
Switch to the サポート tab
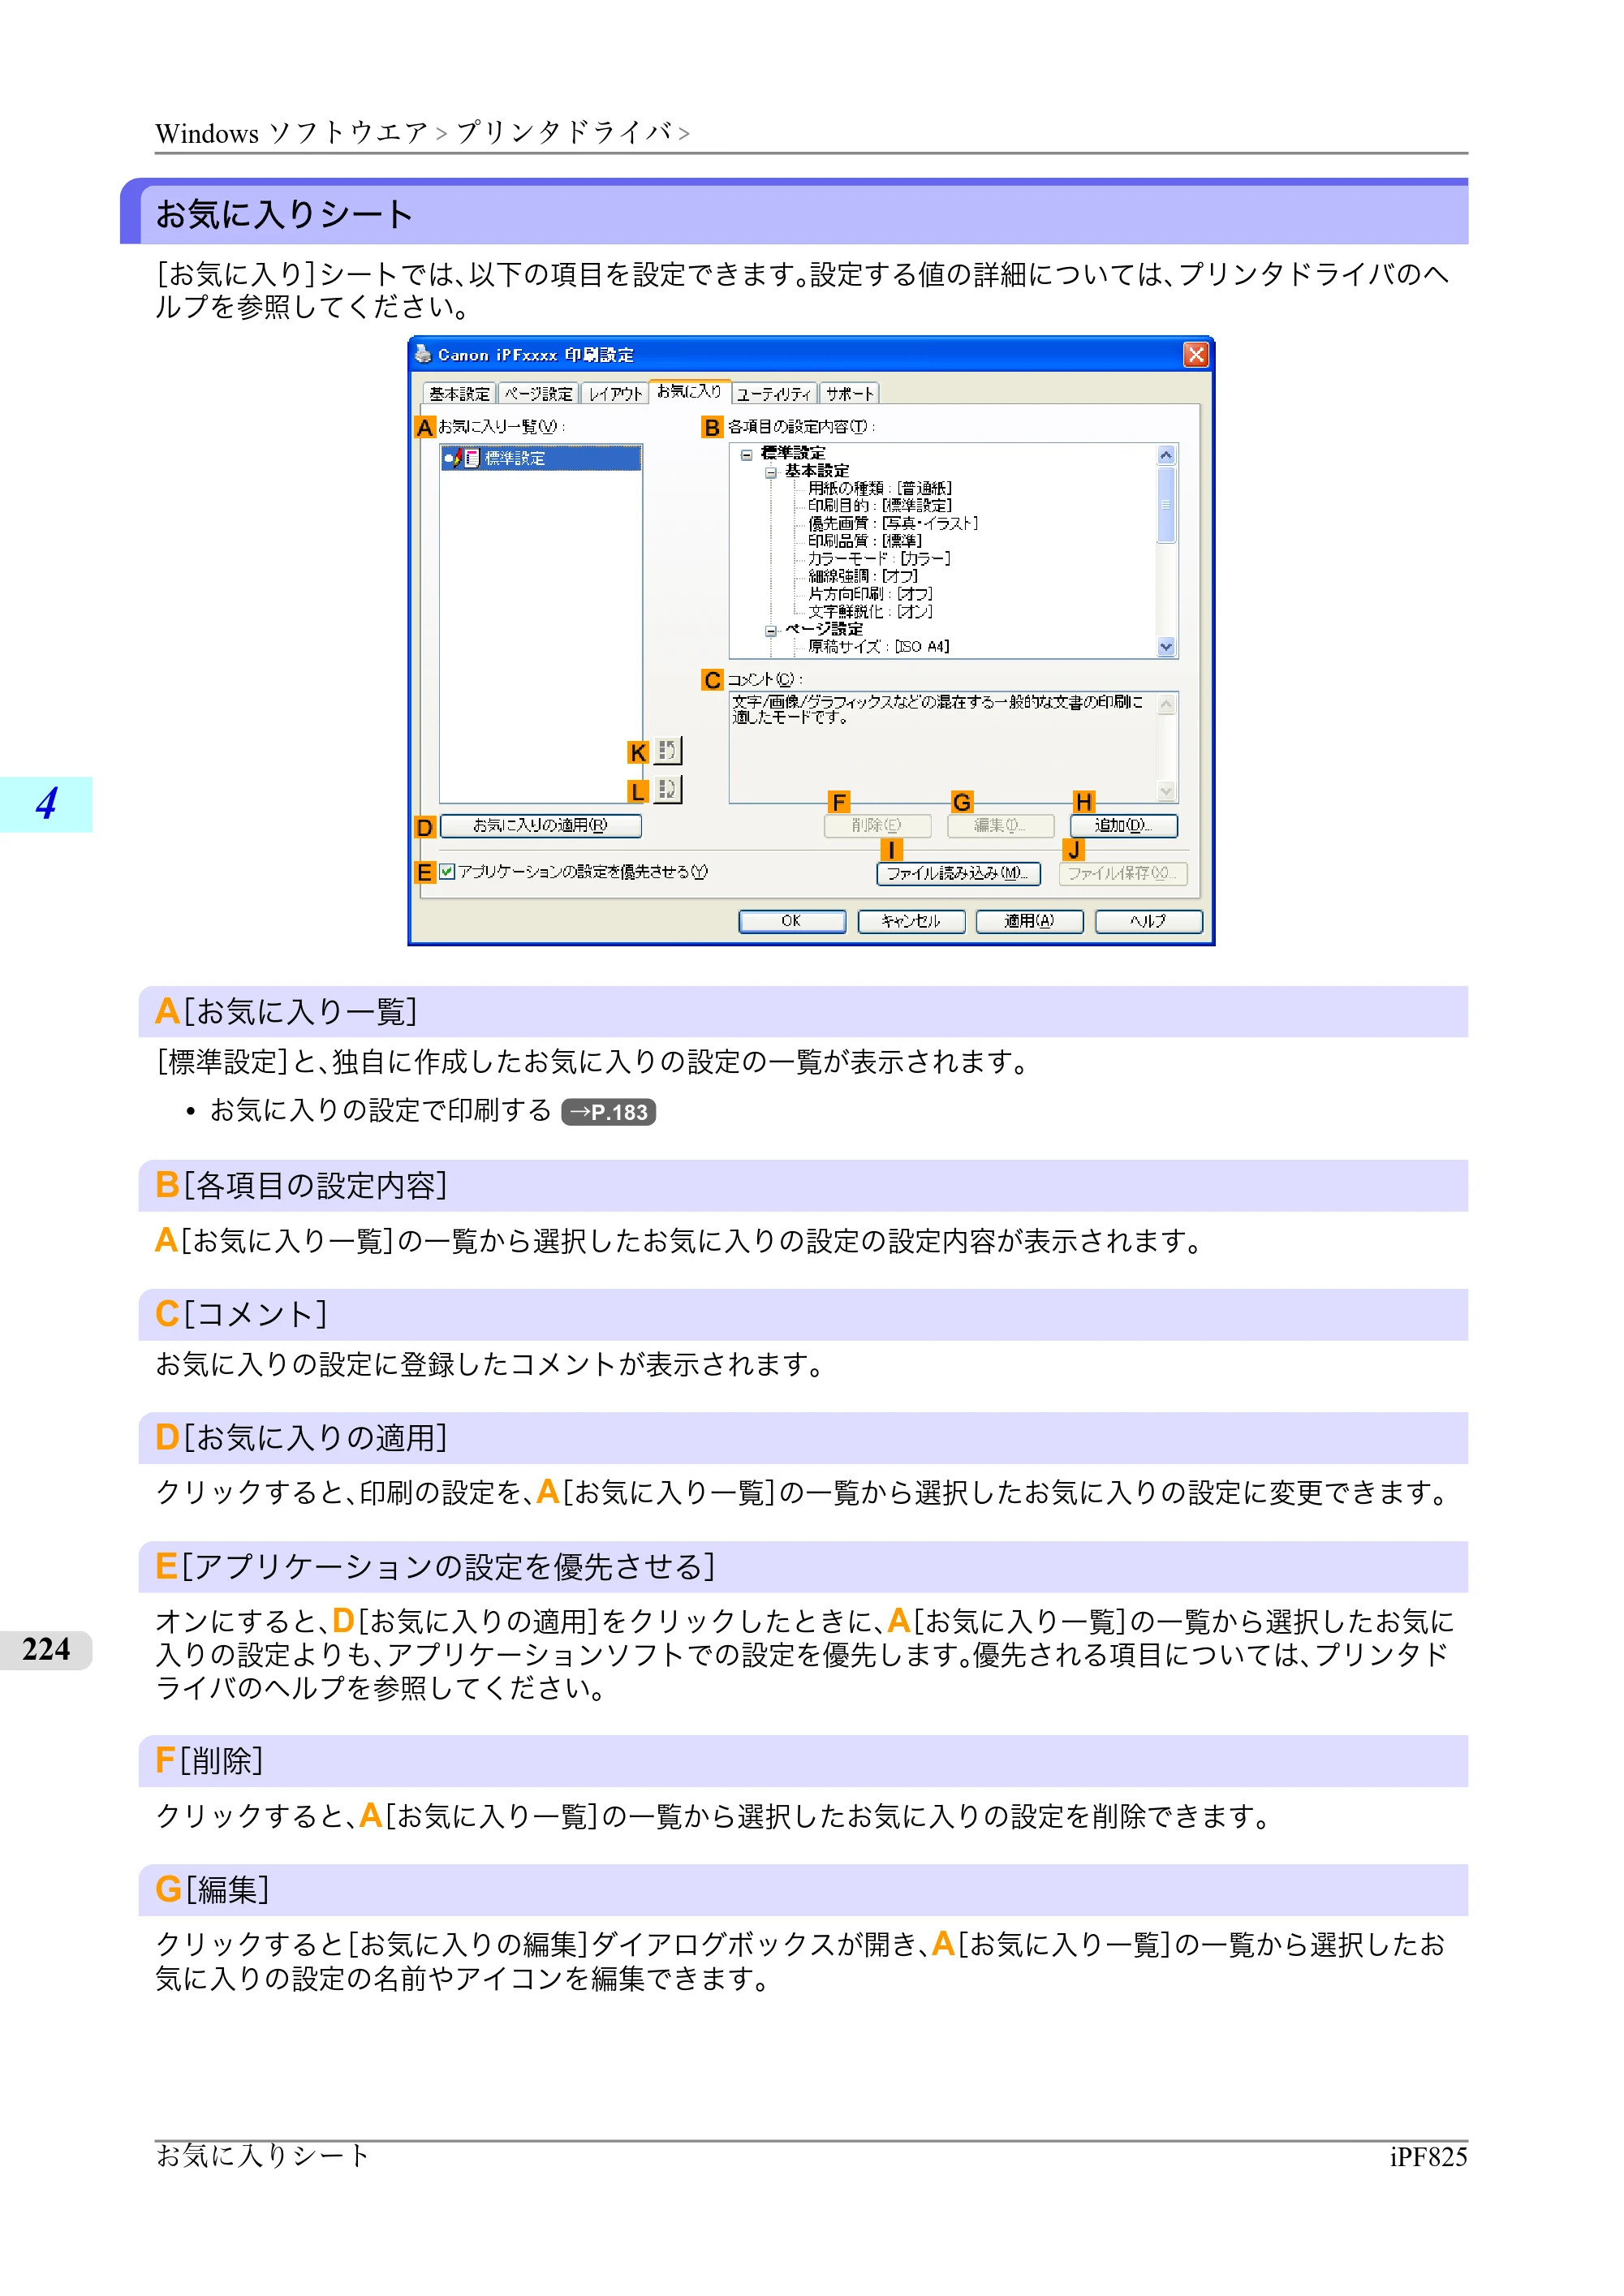click(x=850, y=394)
